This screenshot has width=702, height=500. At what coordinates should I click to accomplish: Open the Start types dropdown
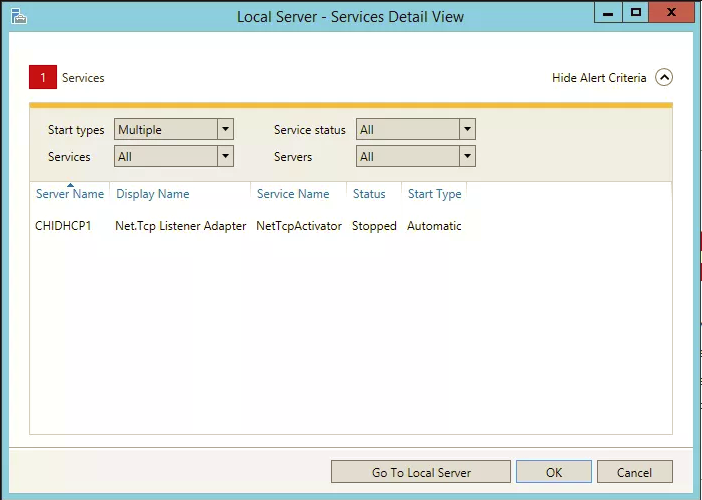[x=174, y=129]
